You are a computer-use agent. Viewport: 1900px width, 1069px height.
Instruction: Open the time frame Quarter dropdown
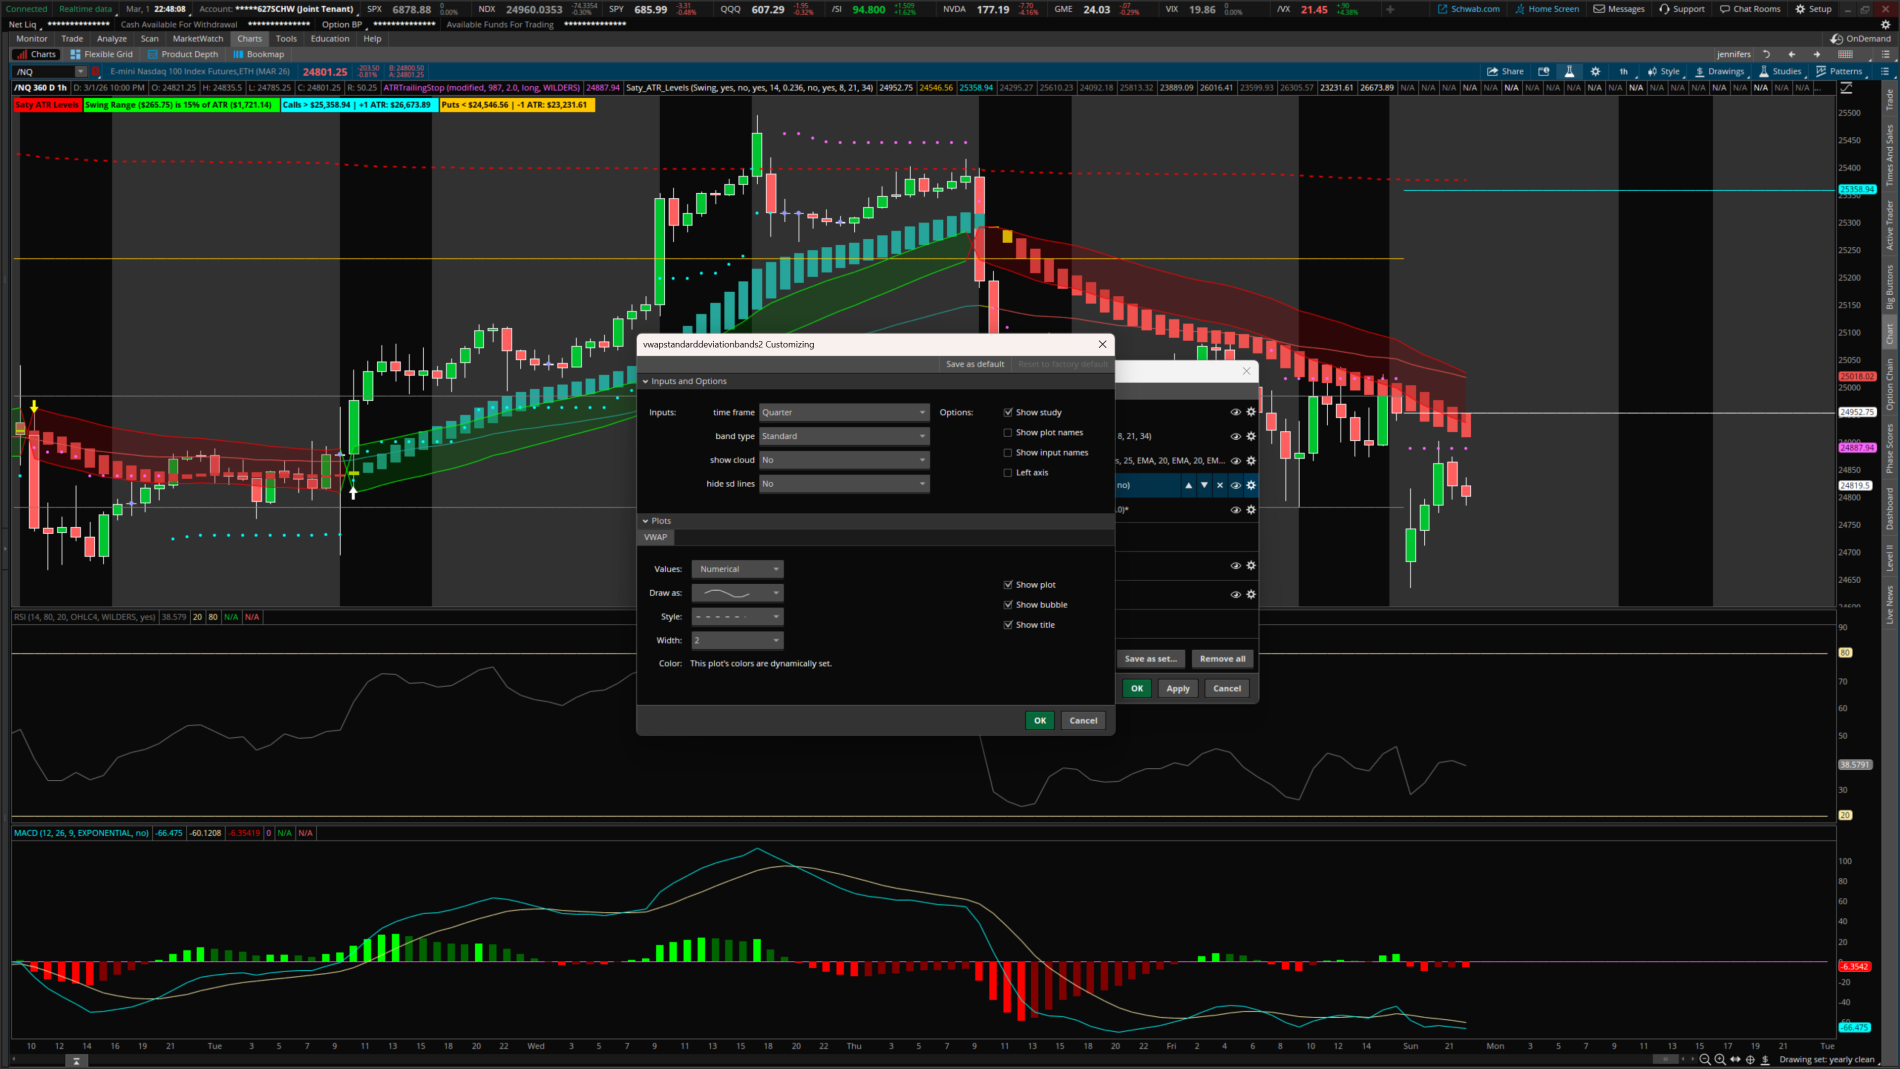coord(844,412)
